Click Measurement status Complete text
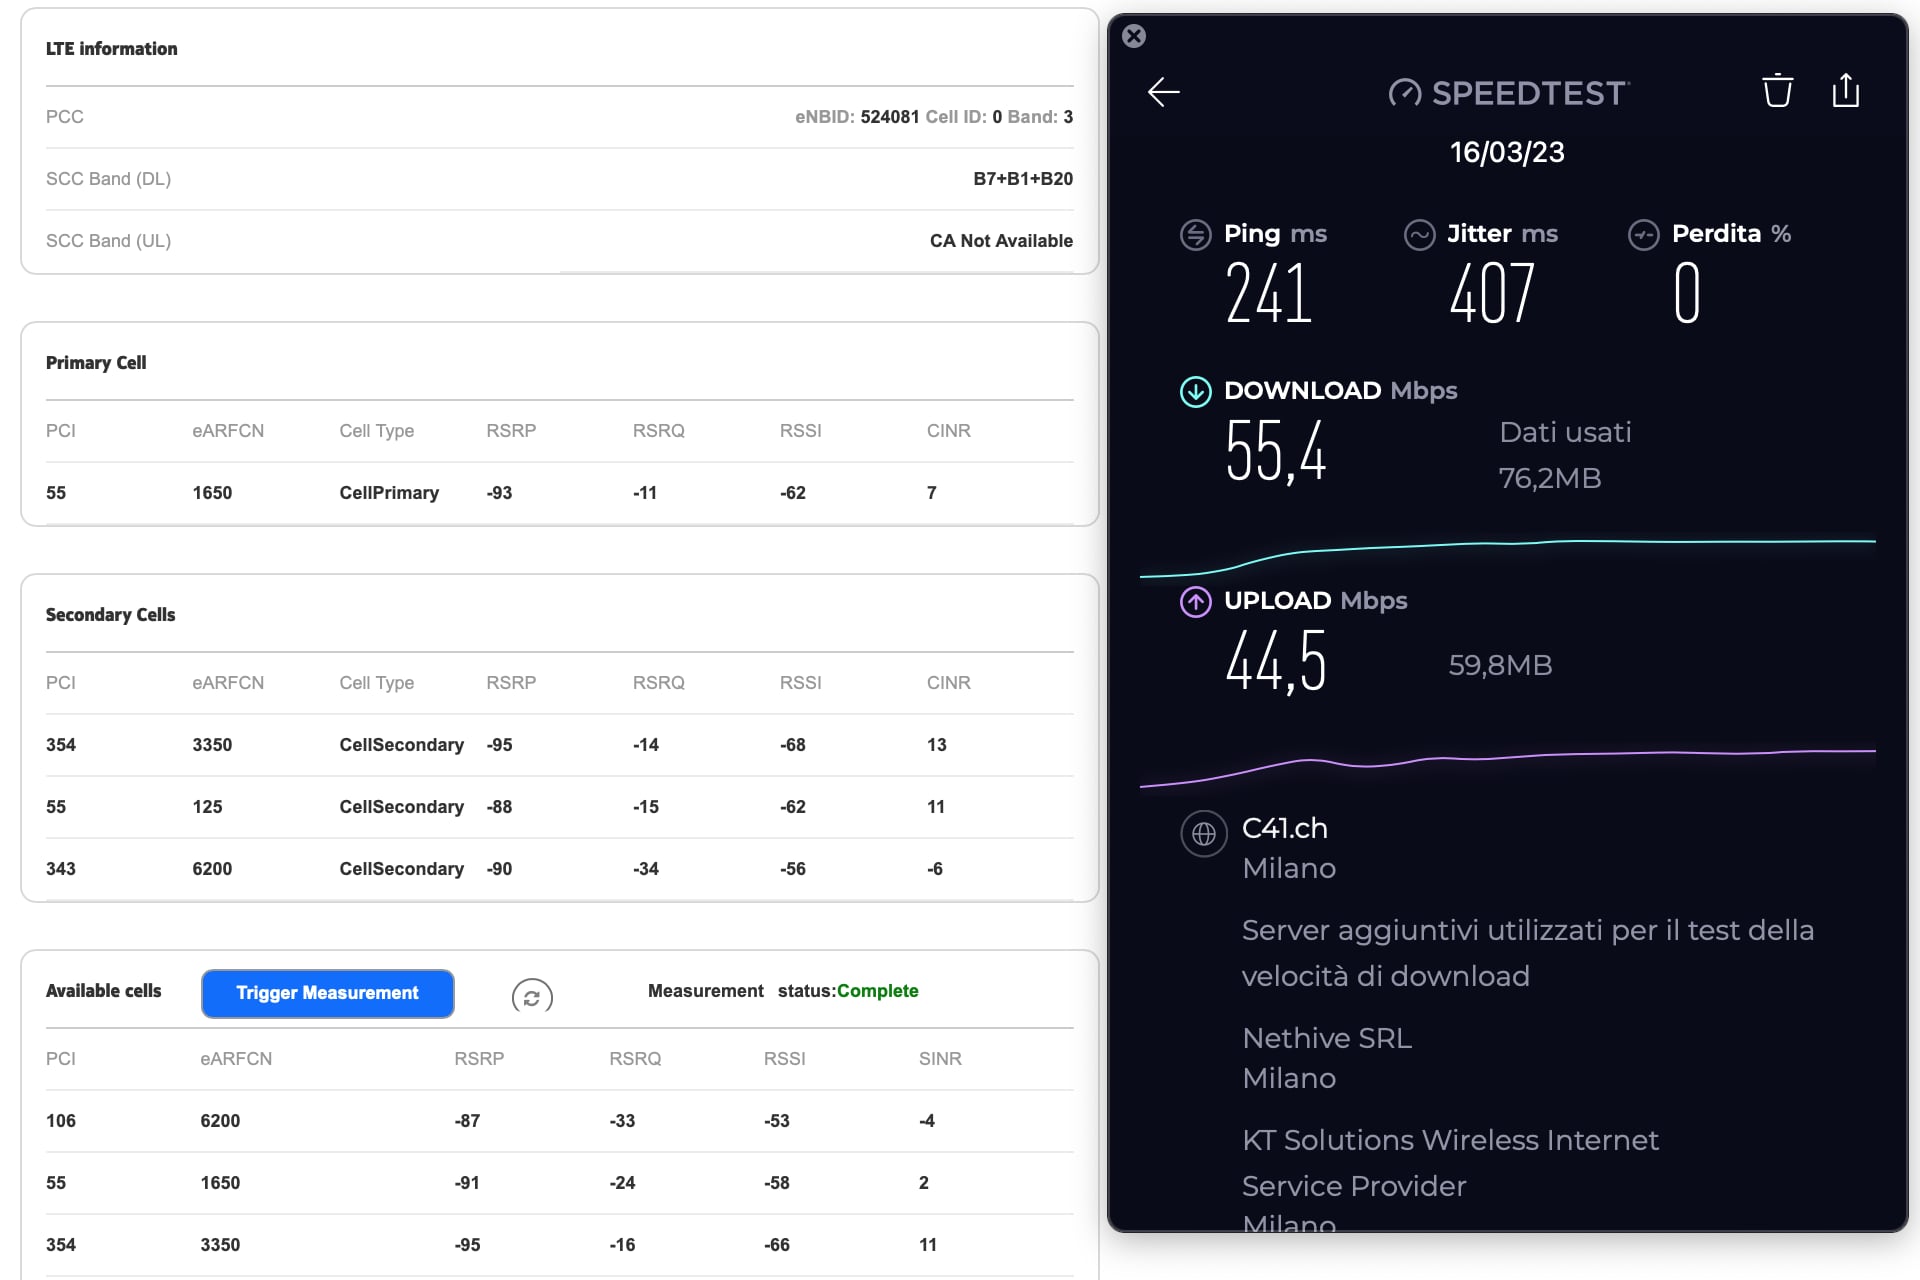Image resolution: width=1920 pixels, height=1280 pixels. (x=877, y=991)
